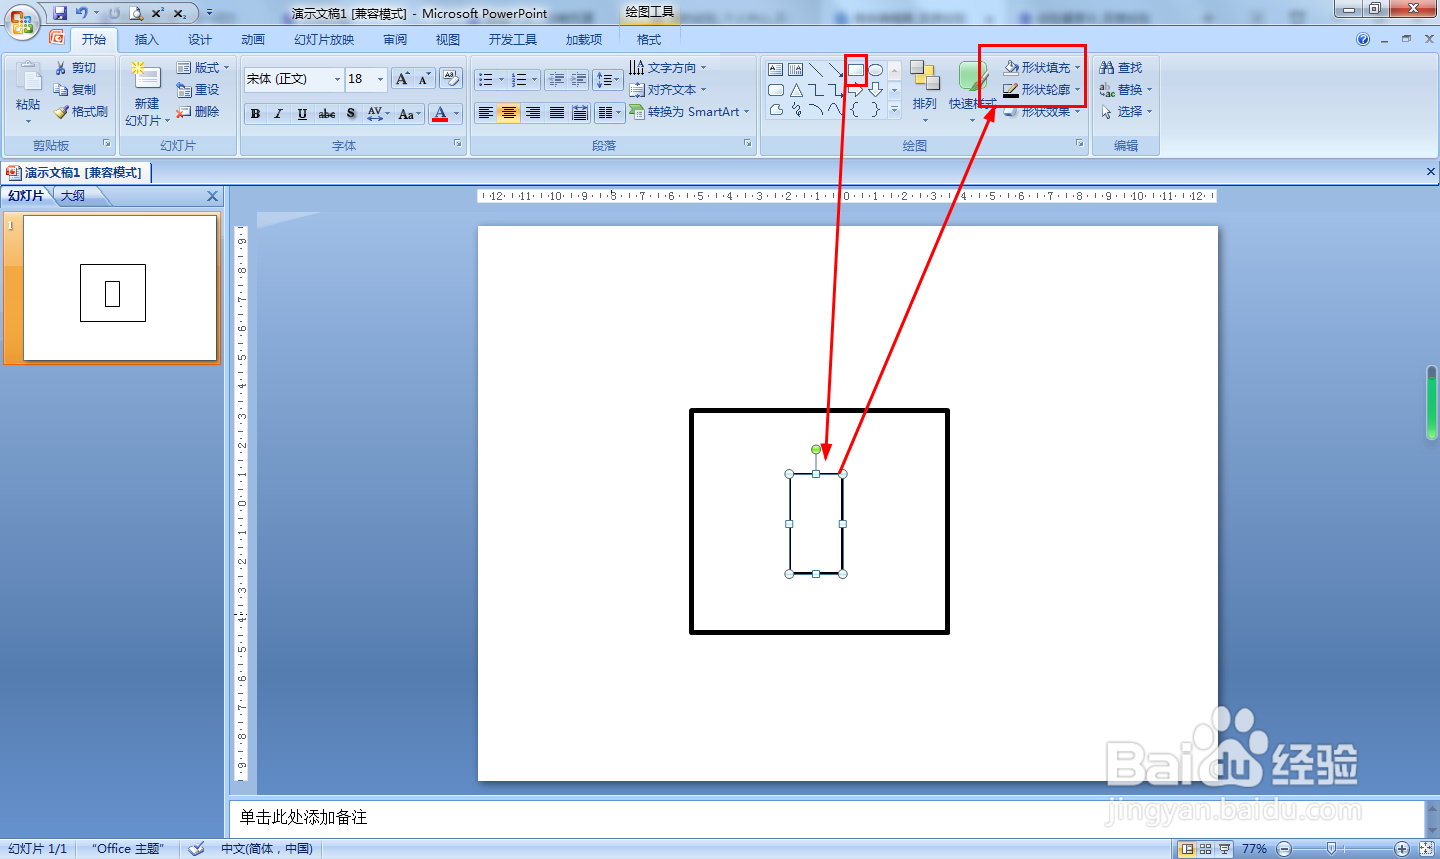Click the Find (查找) binoculars icon
Screen dimensions: 1440x859
pyautogui.click(x=1107, y=68)
